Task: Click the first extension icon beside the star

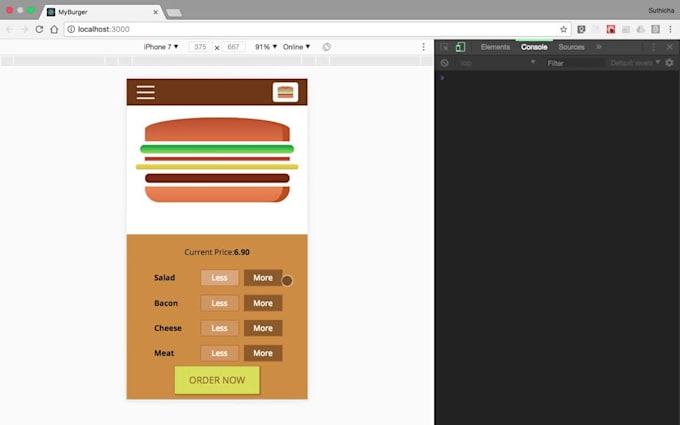Action: [x=581, y=29]
